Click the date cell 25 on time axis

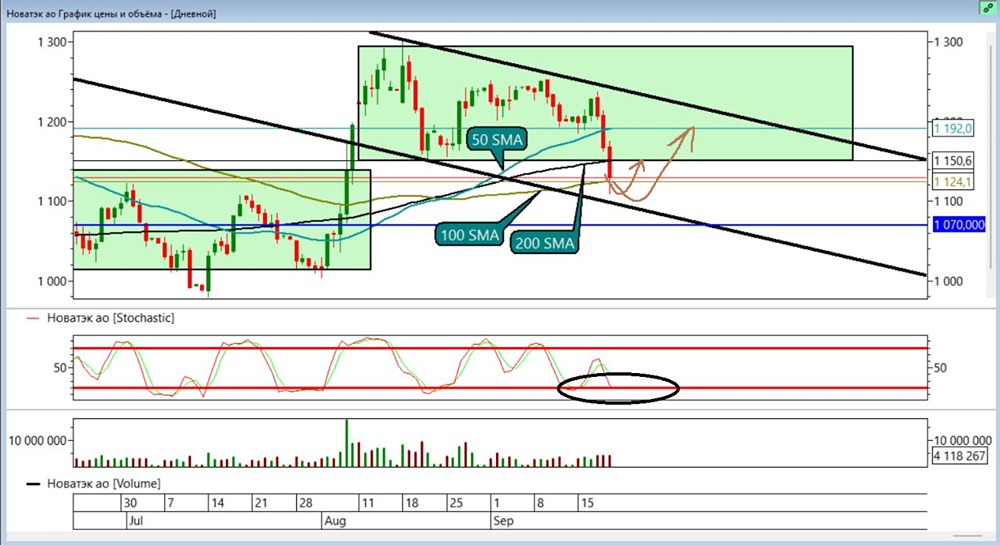[x=456, y=502]
